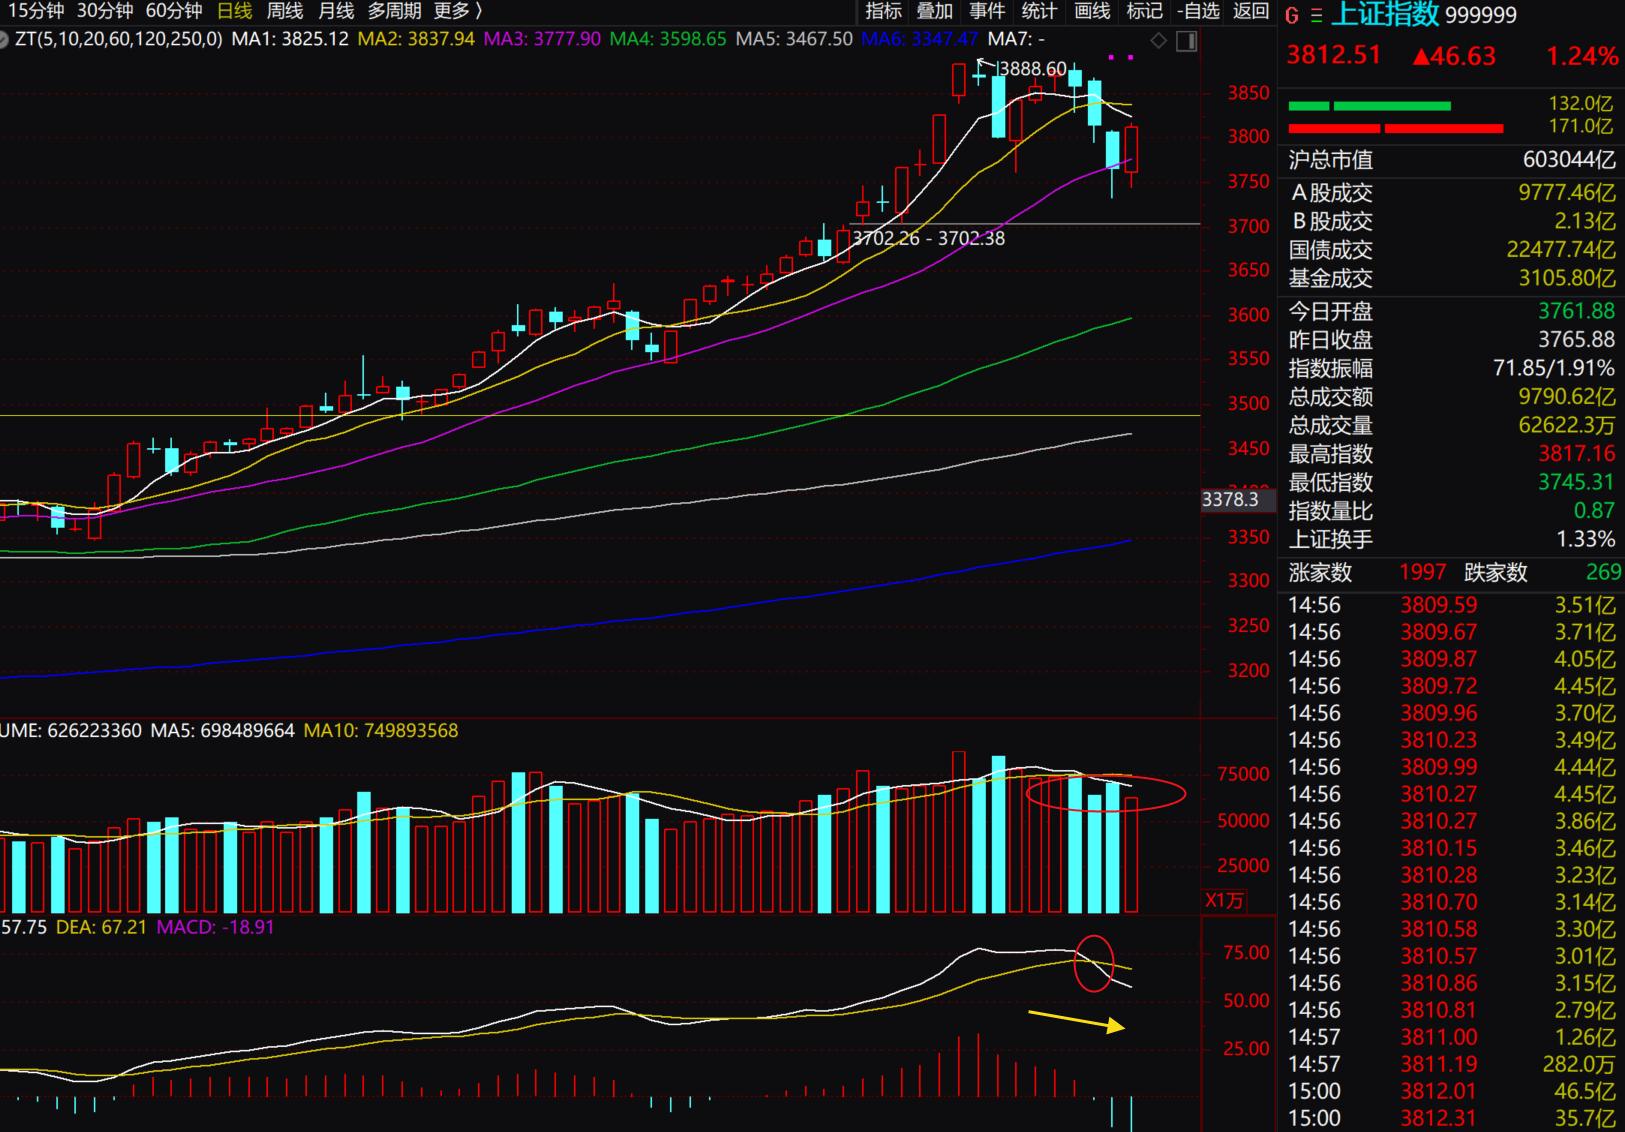Viewport: 1625px width, 1132px height.
Task: Click the green bar of buy-sell indicator
Action: point(1369,105)
